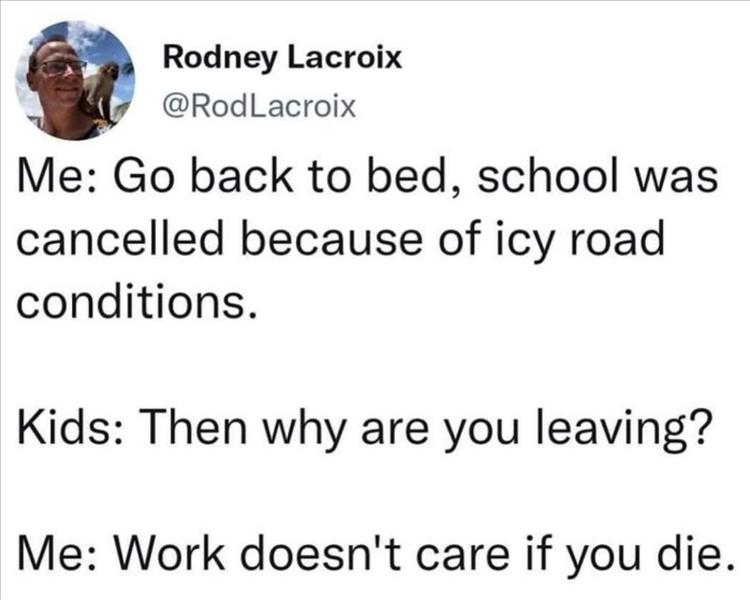Click the display name Rodney Lacroix
Viewport: 750px width, 600px height.
click(x=282, y=58)
